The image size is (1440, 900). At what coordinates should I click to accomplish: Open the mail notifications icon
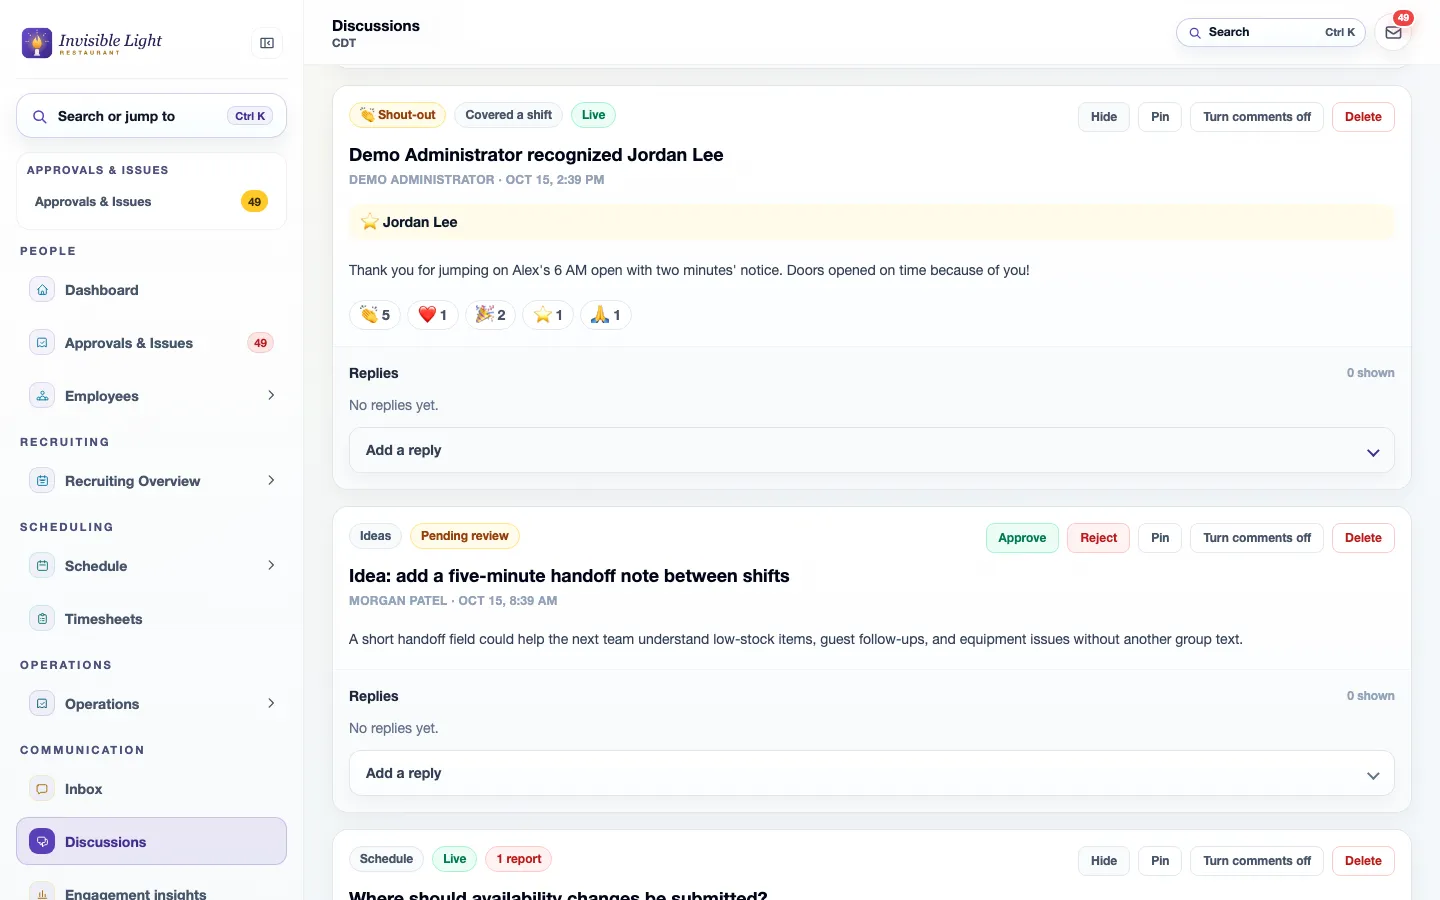[1393, 32]
